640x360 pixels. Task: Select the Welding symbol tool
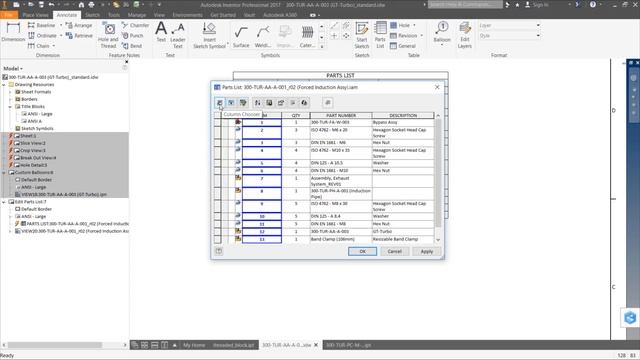point(263,37)
